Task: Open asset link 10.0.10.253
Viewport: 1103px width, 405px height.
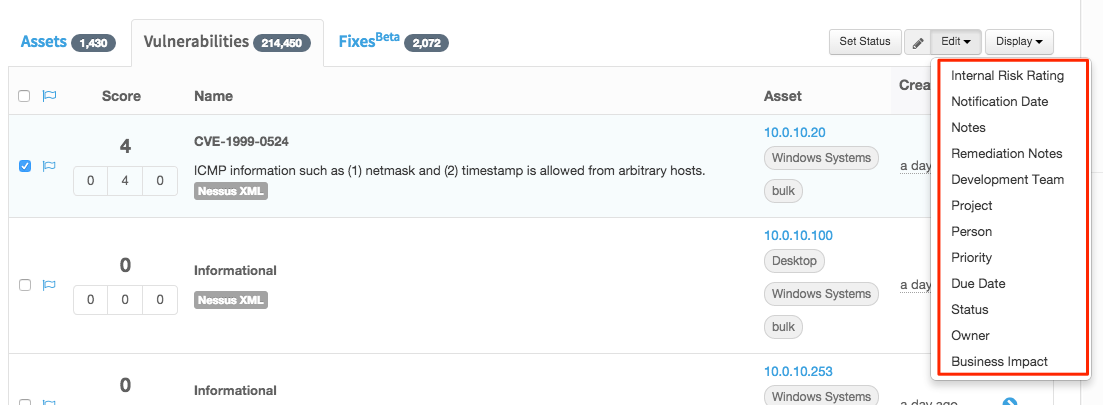Action: (798, 371)
